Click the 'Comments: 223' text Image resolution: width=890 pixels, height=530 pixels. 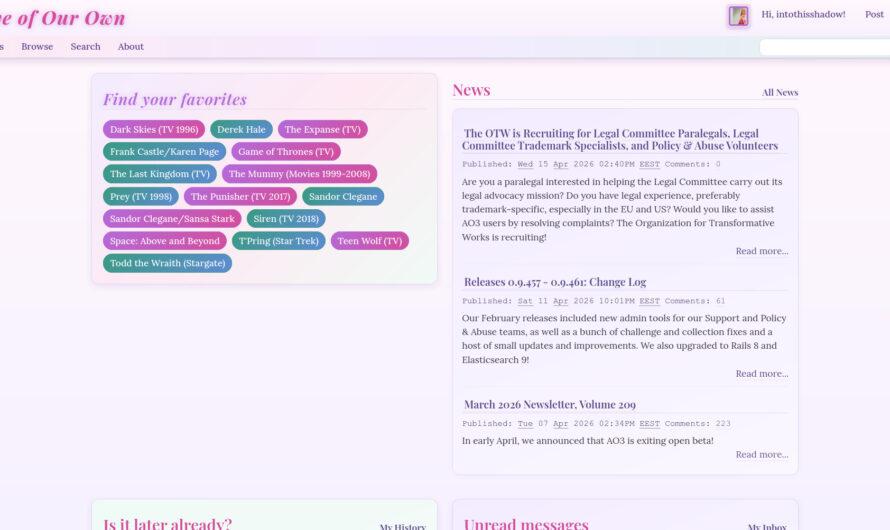point(698,423)
